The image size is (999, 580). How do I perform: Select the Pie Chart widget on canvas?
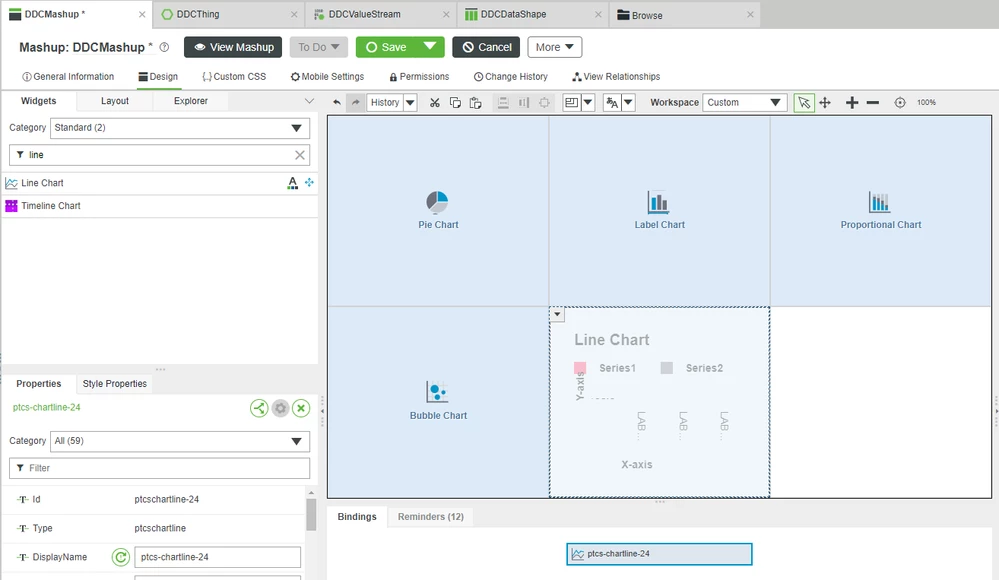438,210
